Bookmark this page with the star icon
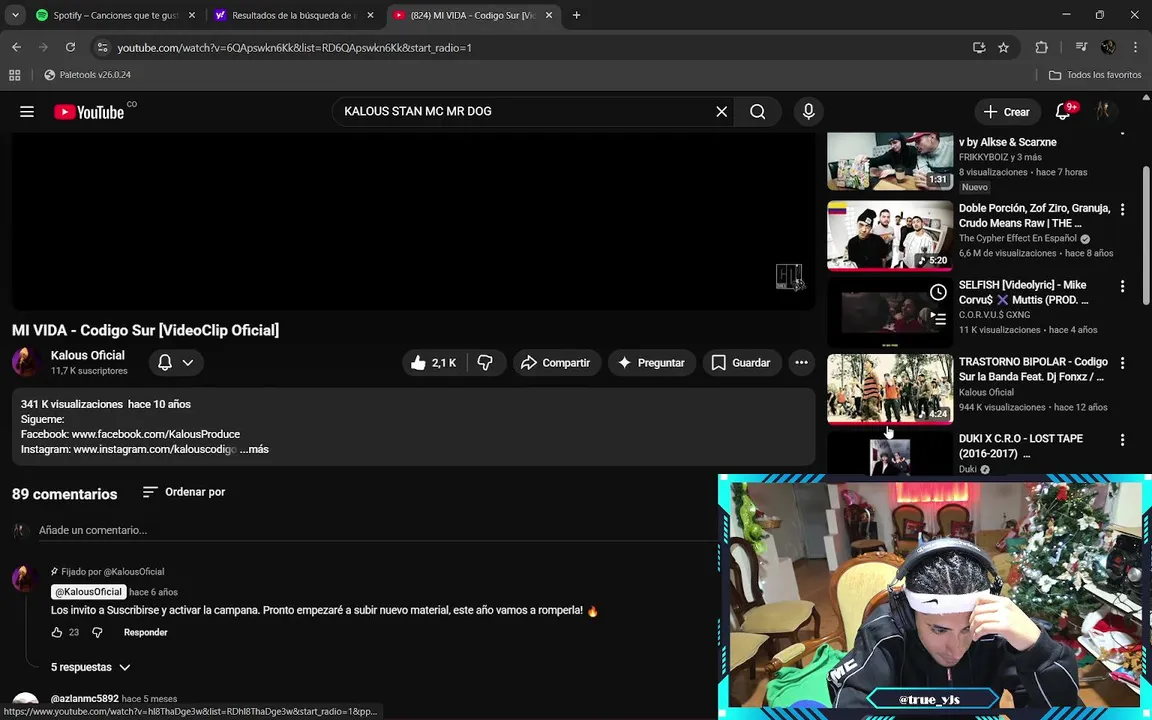The width and height of the screenshot is (1152, 720). (1004, 48)
